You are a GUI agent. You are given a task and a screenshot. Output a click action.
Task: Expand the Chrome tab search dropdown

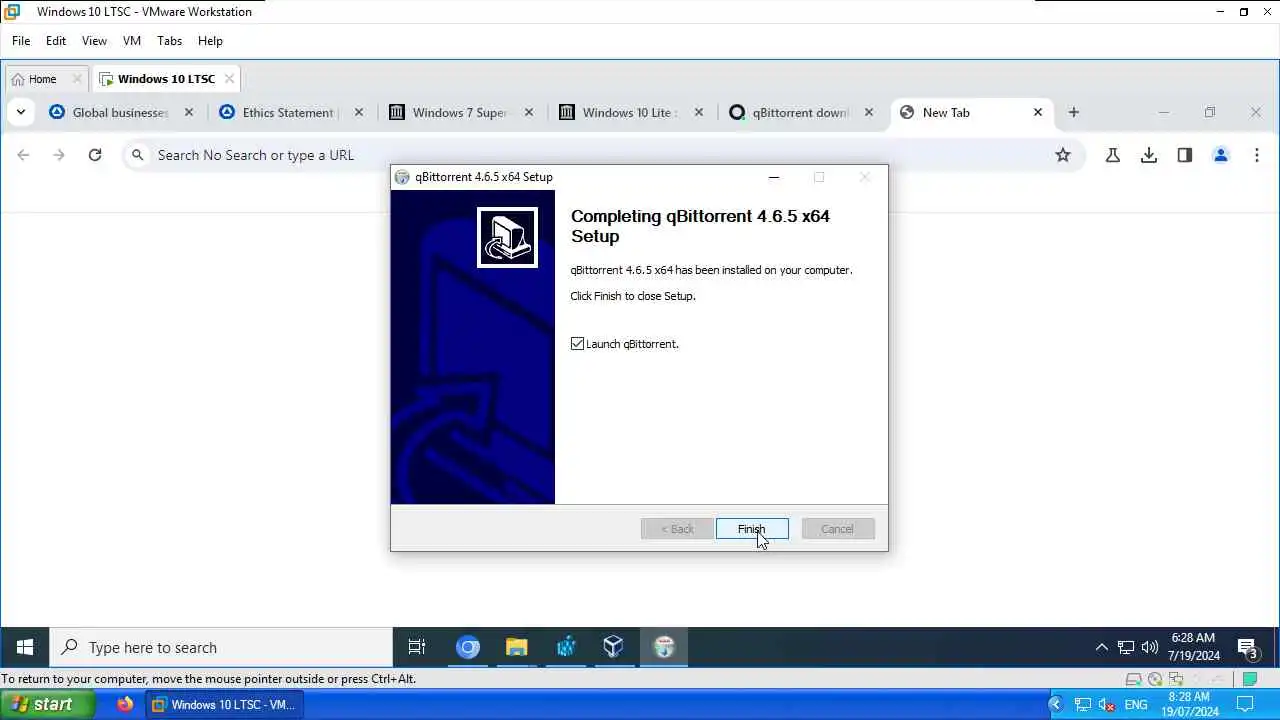coord(21,112)
